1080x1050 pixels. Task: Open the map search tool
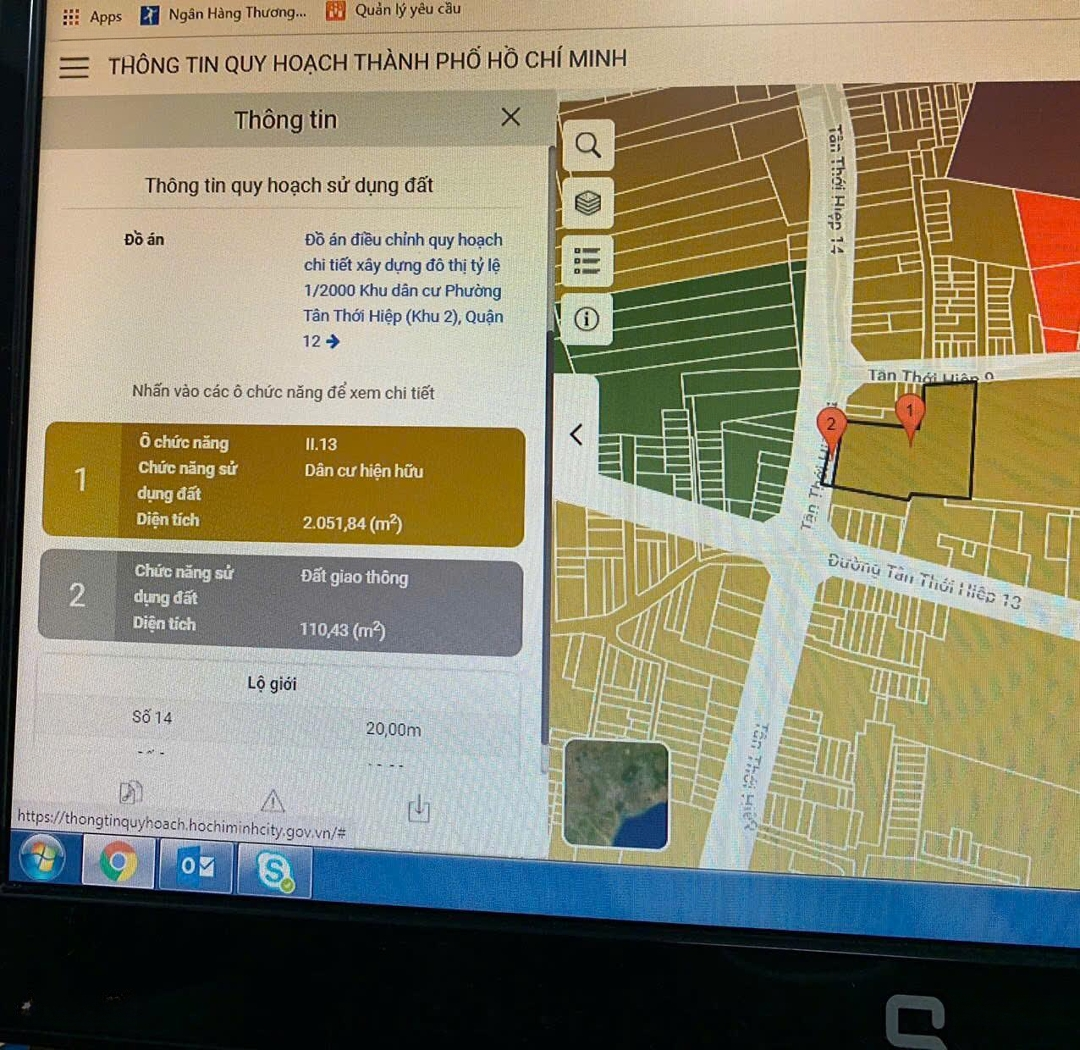[x=588, y=146]
